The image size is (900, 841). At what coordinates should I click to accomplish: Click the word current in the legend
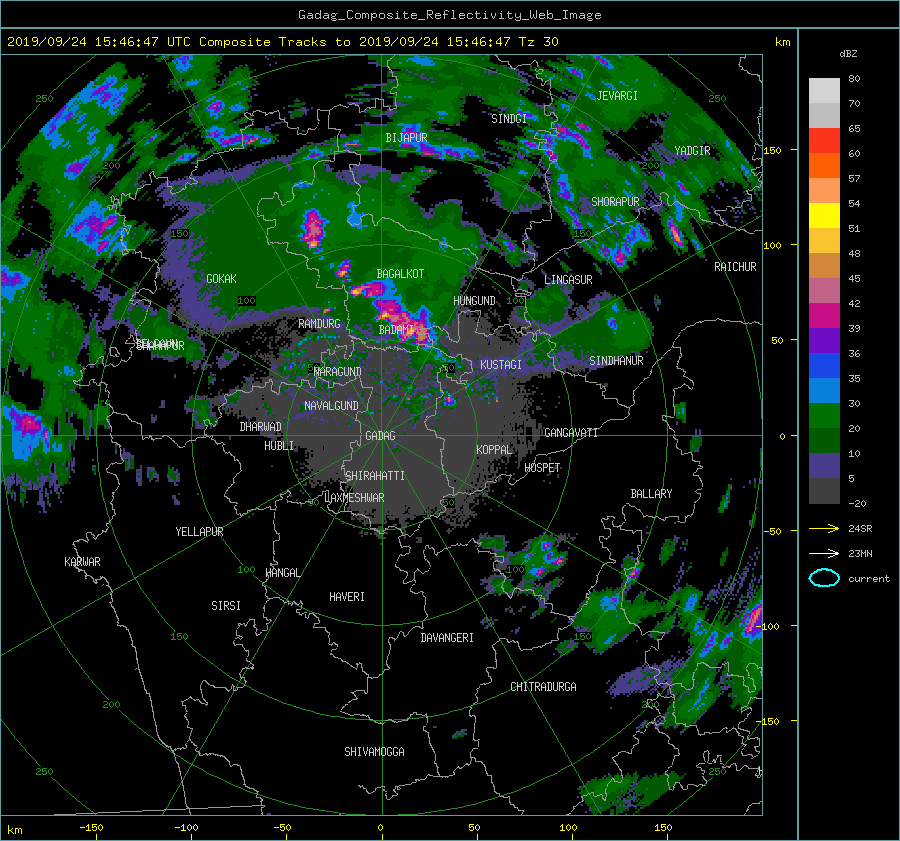click(869, 579)
